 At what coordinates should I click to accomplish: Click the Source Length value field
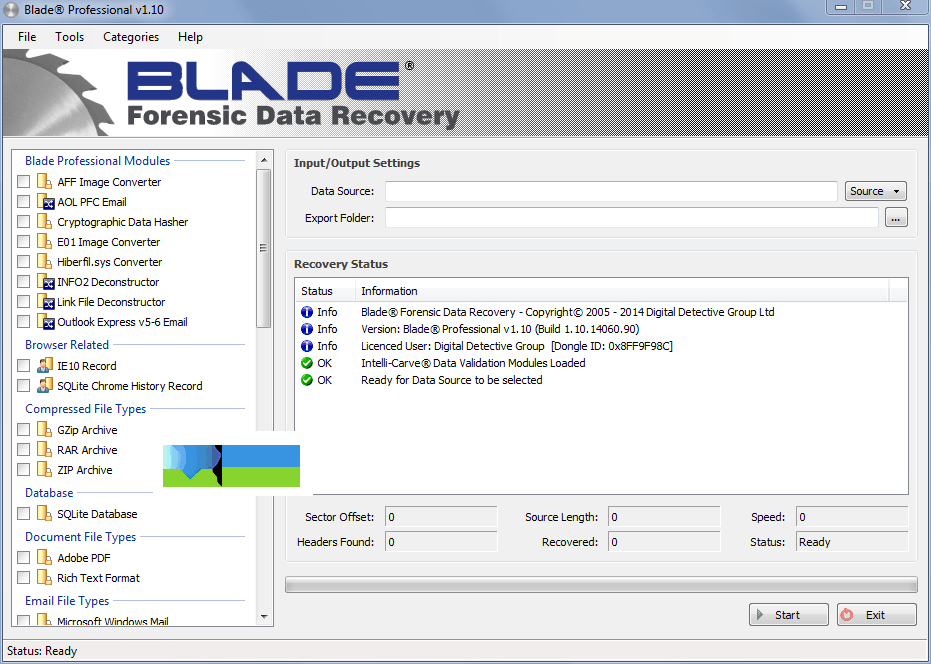[664, 517]
